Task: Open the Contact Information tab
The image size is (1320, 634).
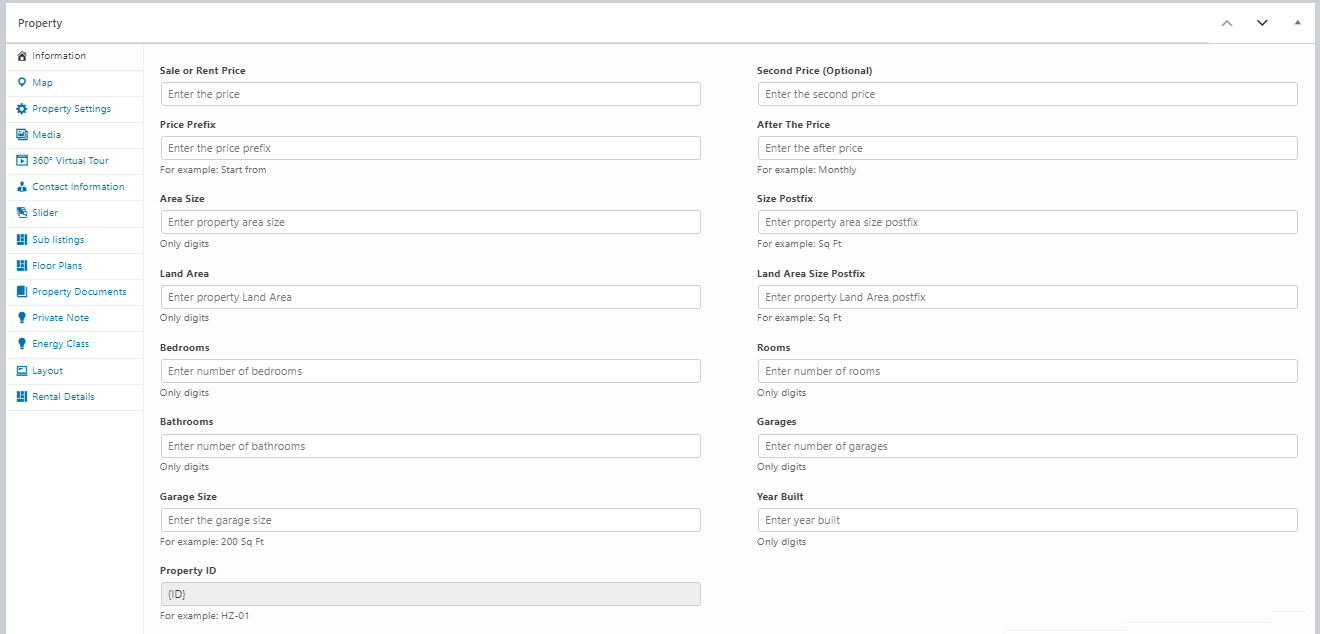Action: coord(75,187)
